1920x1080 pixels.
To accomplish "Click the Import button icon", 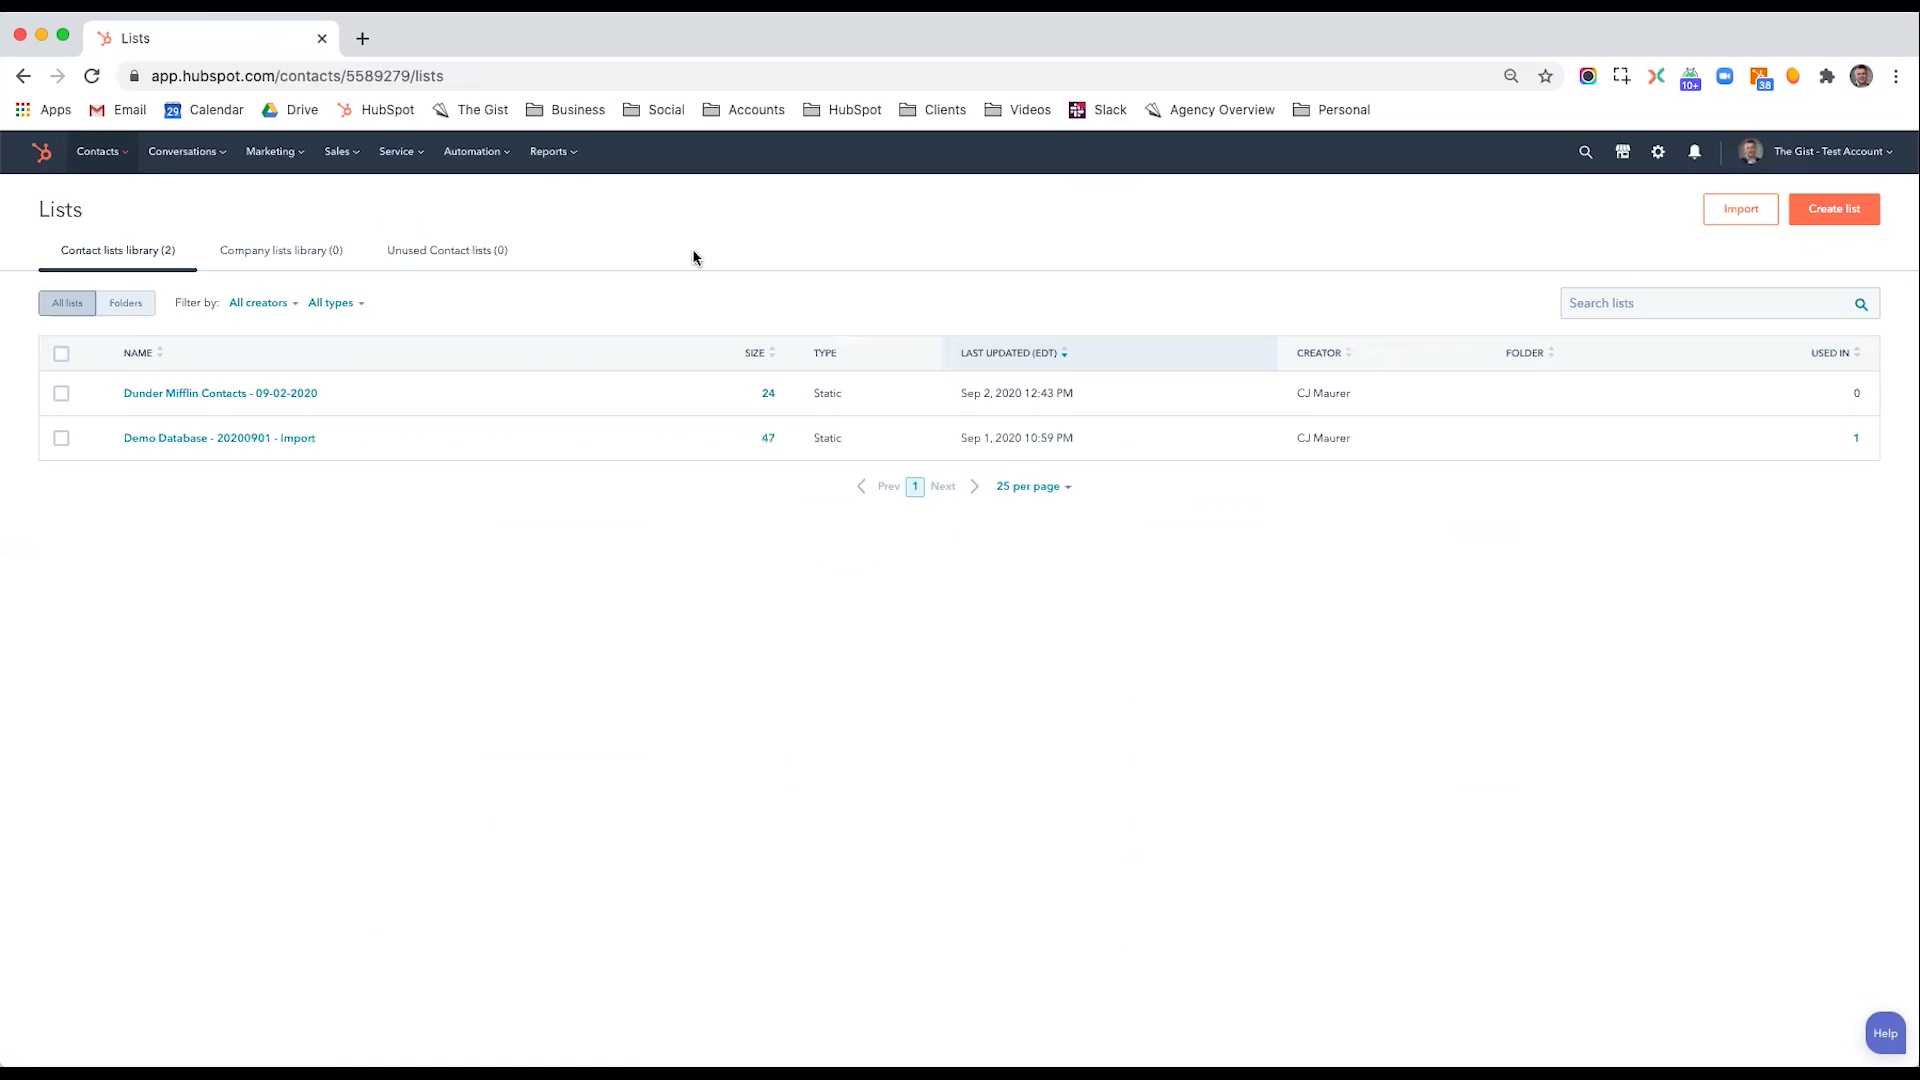I will [x=1741, y=208].
